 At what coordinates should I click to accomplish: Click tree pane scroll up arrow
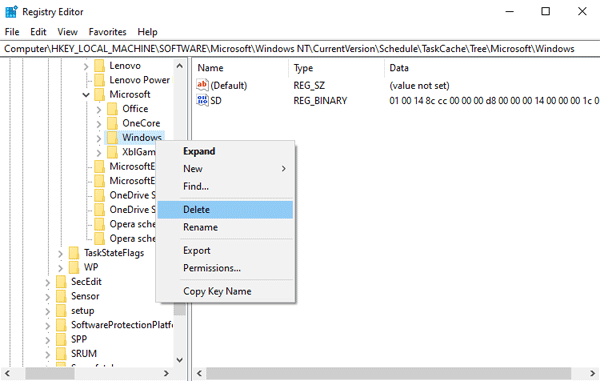179,66
